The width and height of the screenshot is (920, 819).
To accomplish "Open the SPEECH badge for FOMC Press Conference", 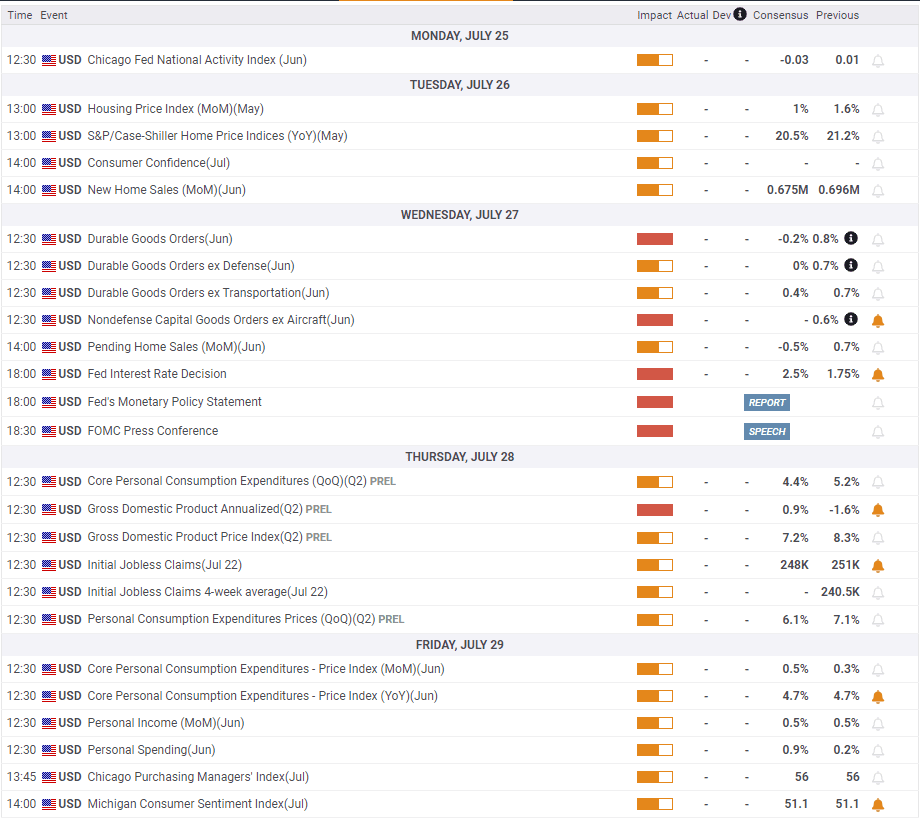I will click(766, 431).
